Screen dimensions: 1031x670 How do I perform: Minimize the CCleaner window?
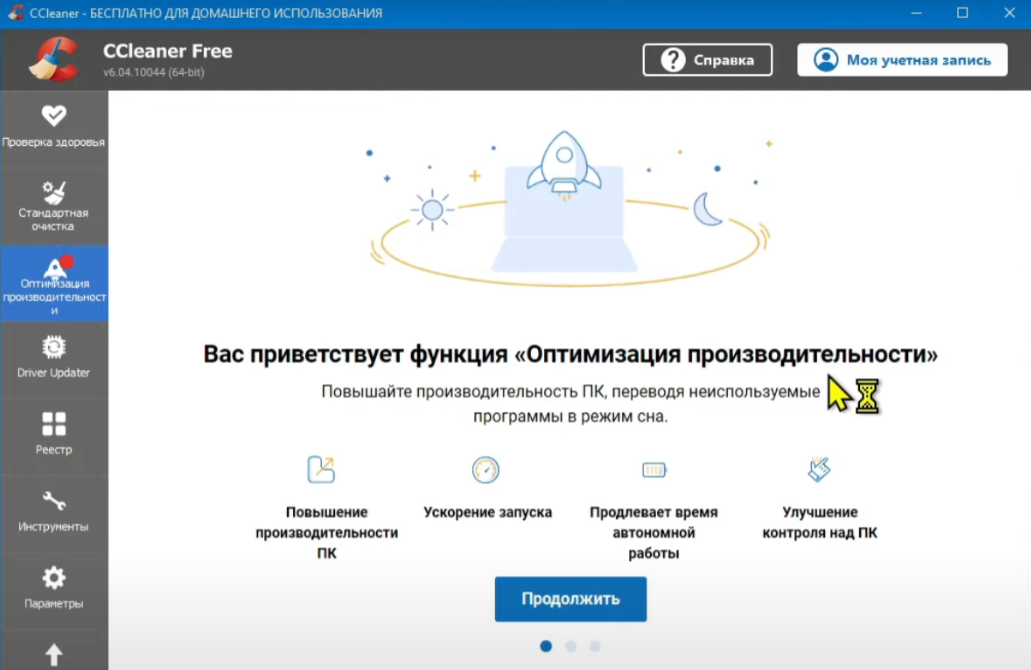click(x=916, y=13)
